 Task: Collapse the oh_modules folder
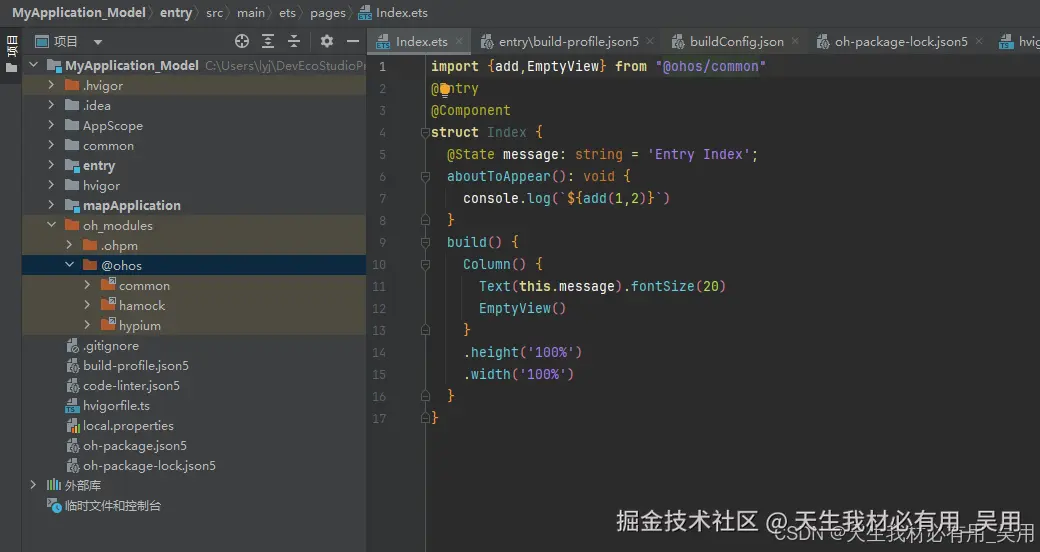[x=51, y=225]
